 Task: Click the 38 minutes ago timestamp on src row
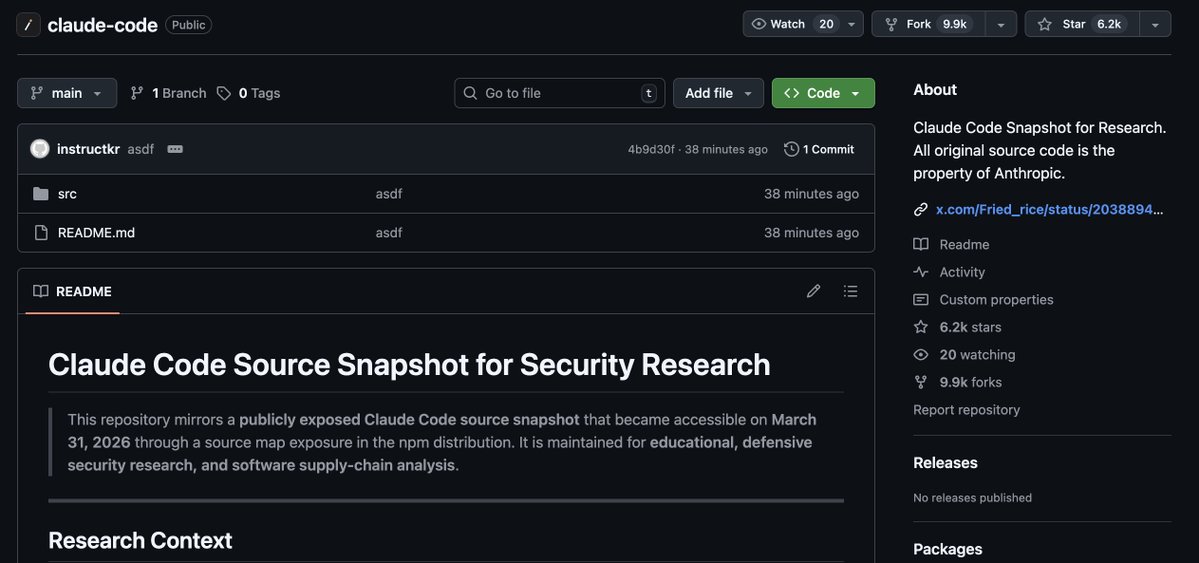[811, 194]
